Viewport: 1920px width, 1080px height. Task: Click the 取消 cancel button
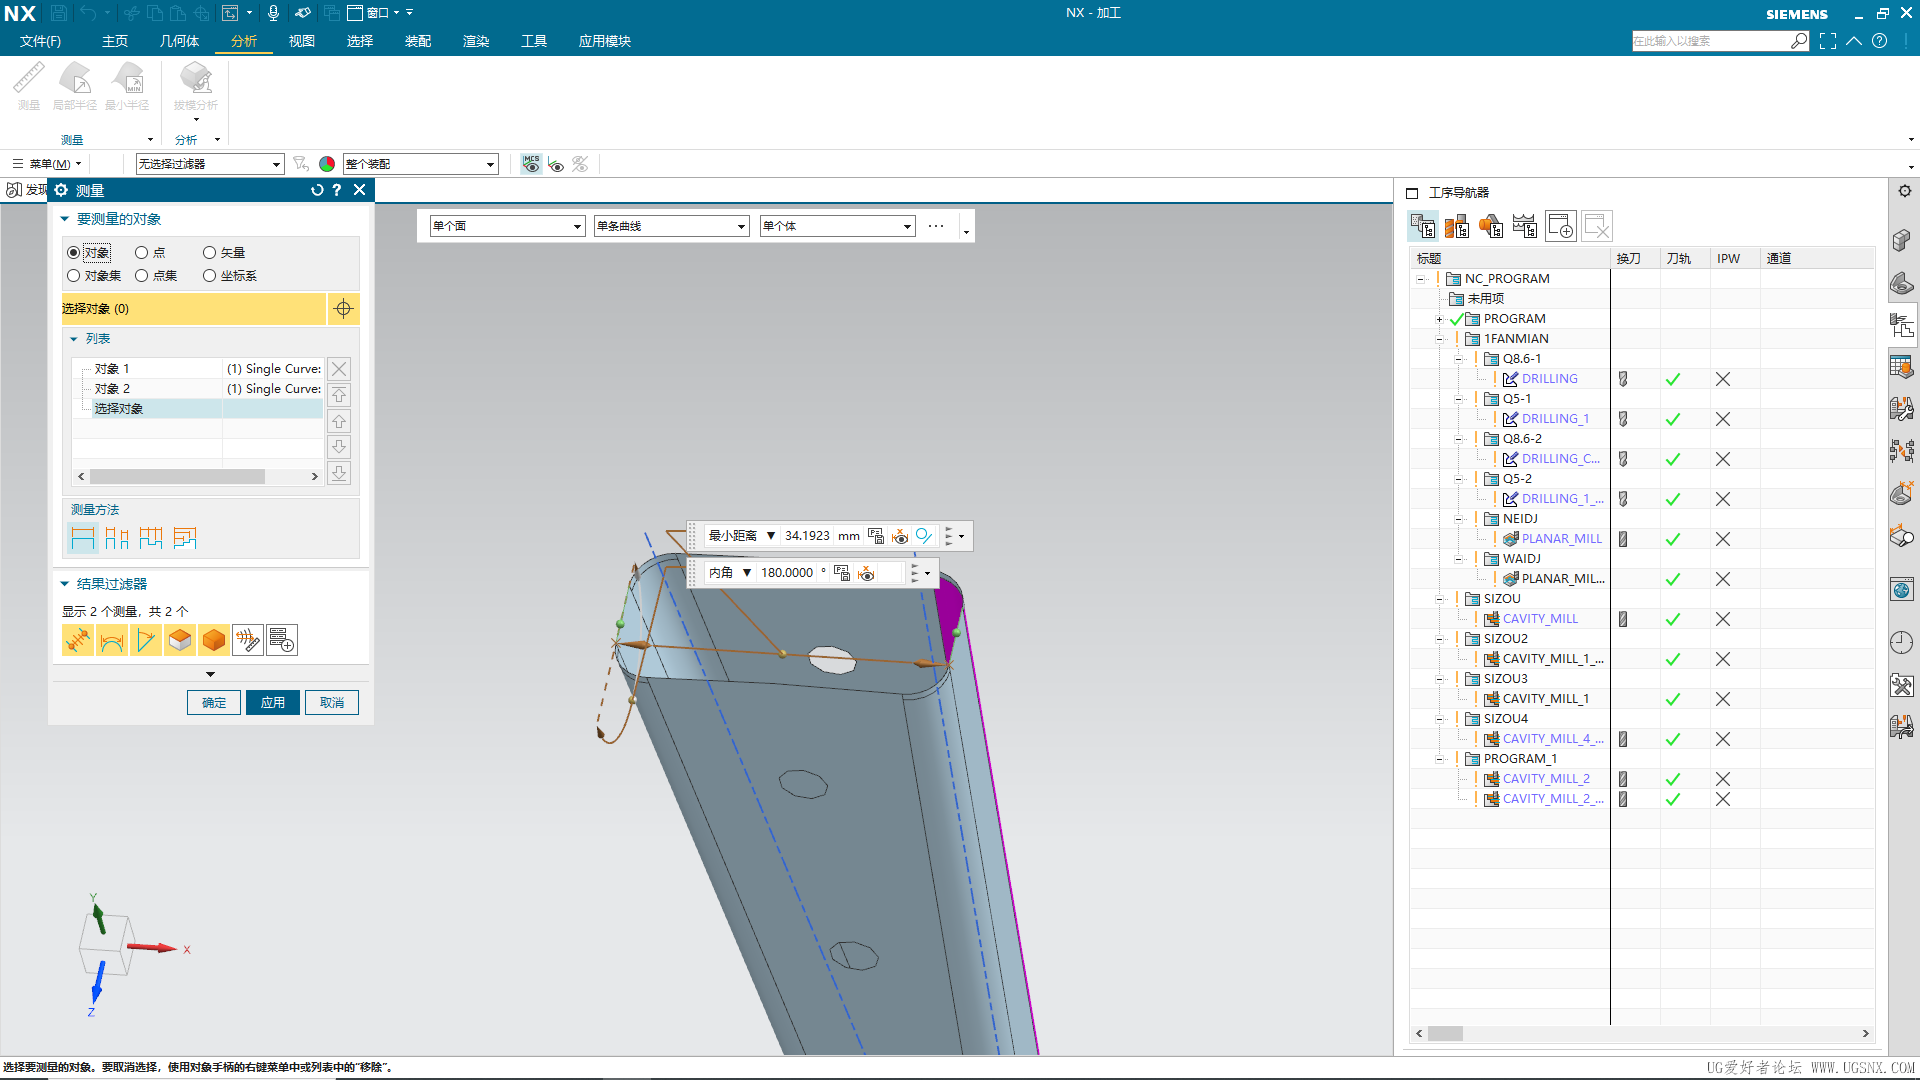(332, 702)
